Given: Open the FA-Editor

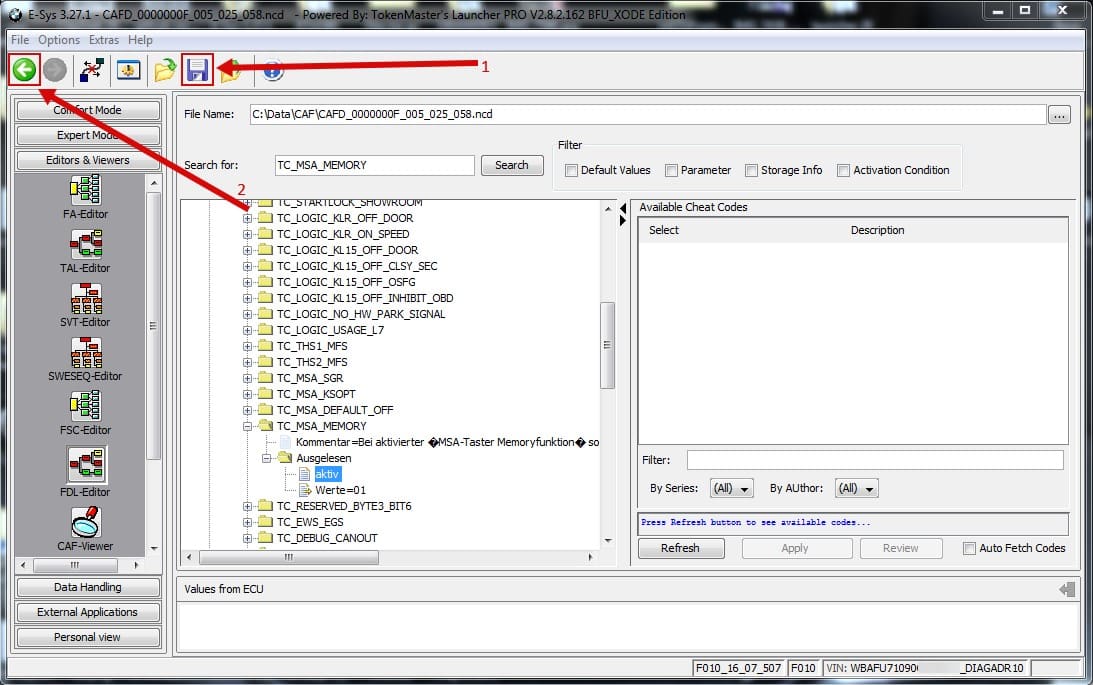Looking at the screenshot, I should pos(86,197).
